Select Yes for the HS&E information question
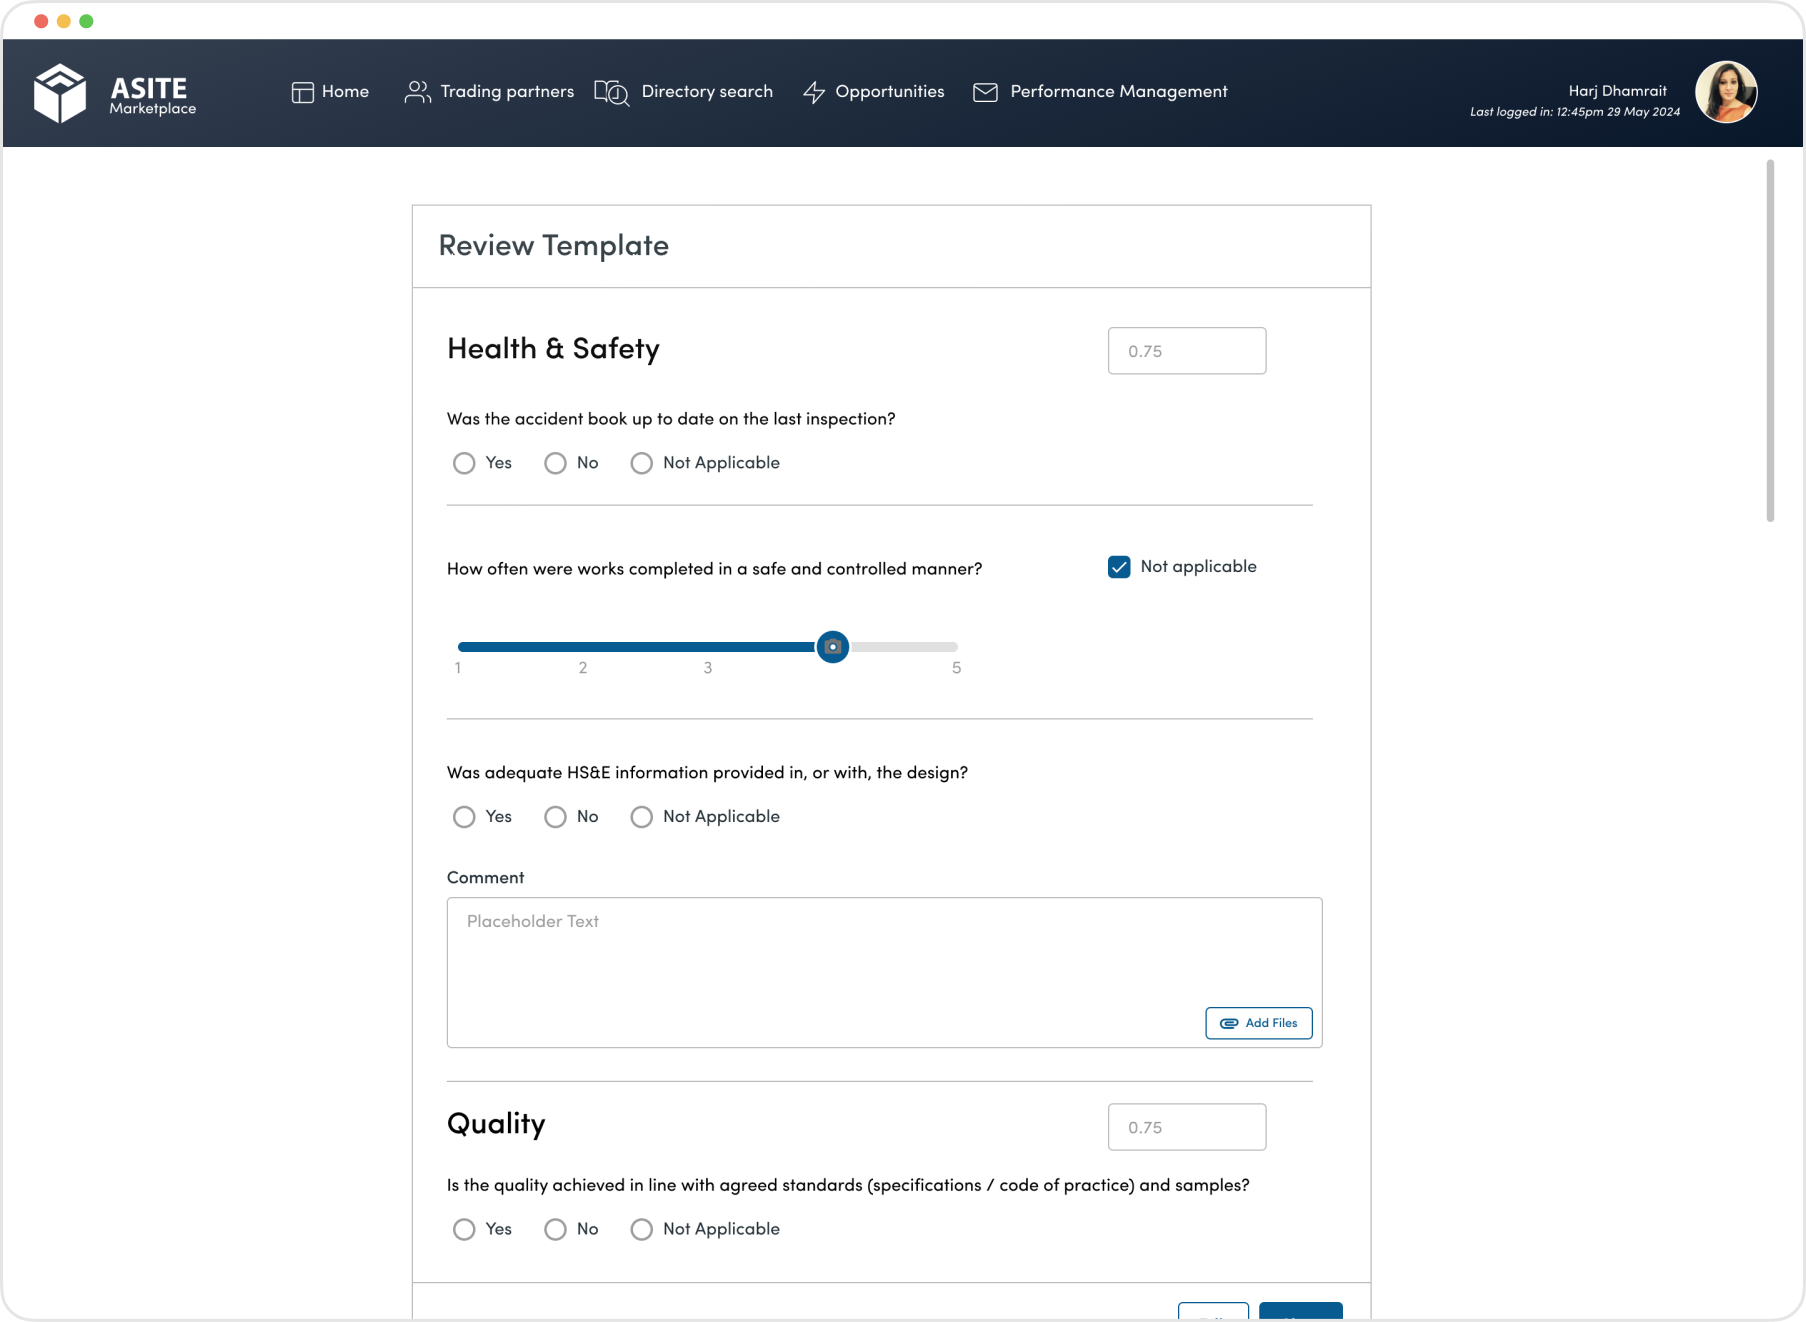This screenshot has width=1806, height=1322. point(464,817)
